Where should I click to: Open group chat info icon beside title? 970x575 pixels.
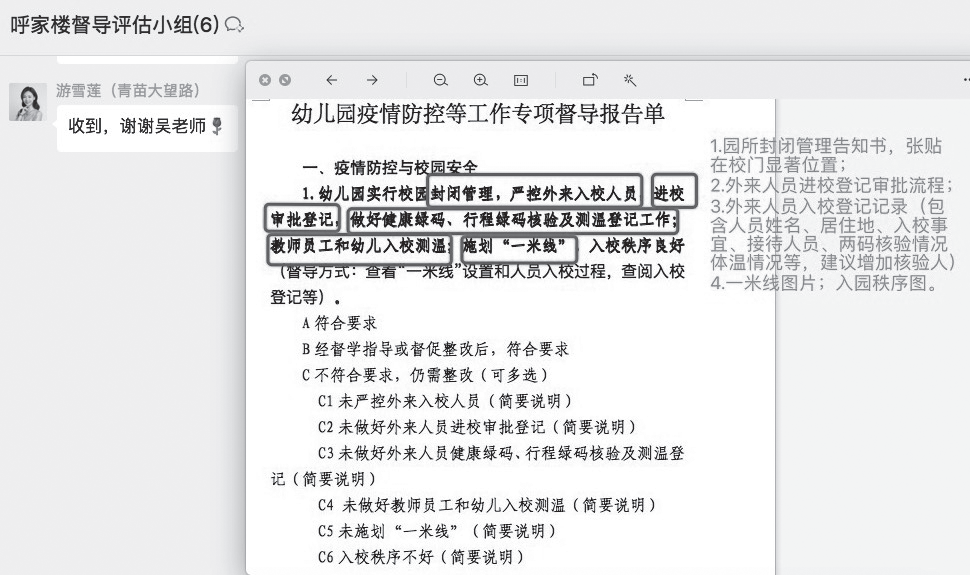point(234,25)
